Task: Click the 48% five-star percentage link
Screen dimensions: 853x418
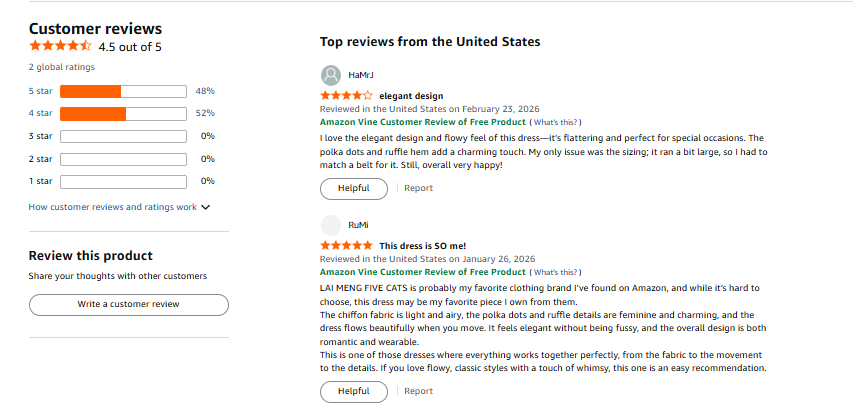Action: point(205,91)
